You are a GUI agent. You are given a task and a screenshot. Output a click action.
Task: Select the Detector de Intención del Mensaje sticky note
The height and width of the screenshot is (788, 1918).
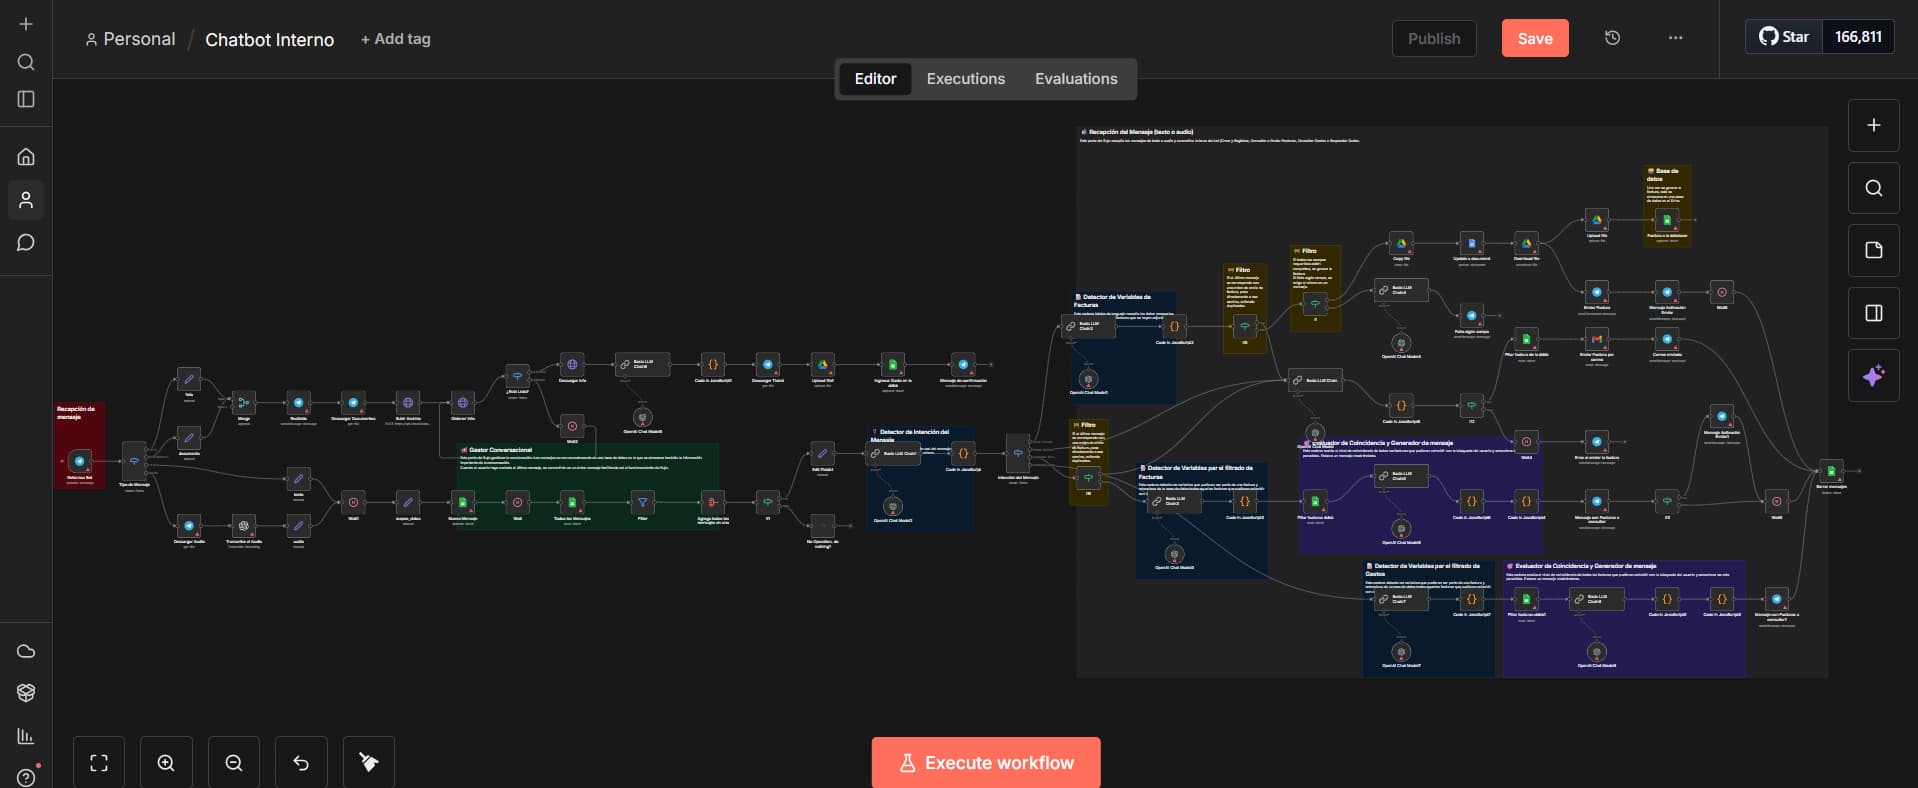tap(921, 481)
